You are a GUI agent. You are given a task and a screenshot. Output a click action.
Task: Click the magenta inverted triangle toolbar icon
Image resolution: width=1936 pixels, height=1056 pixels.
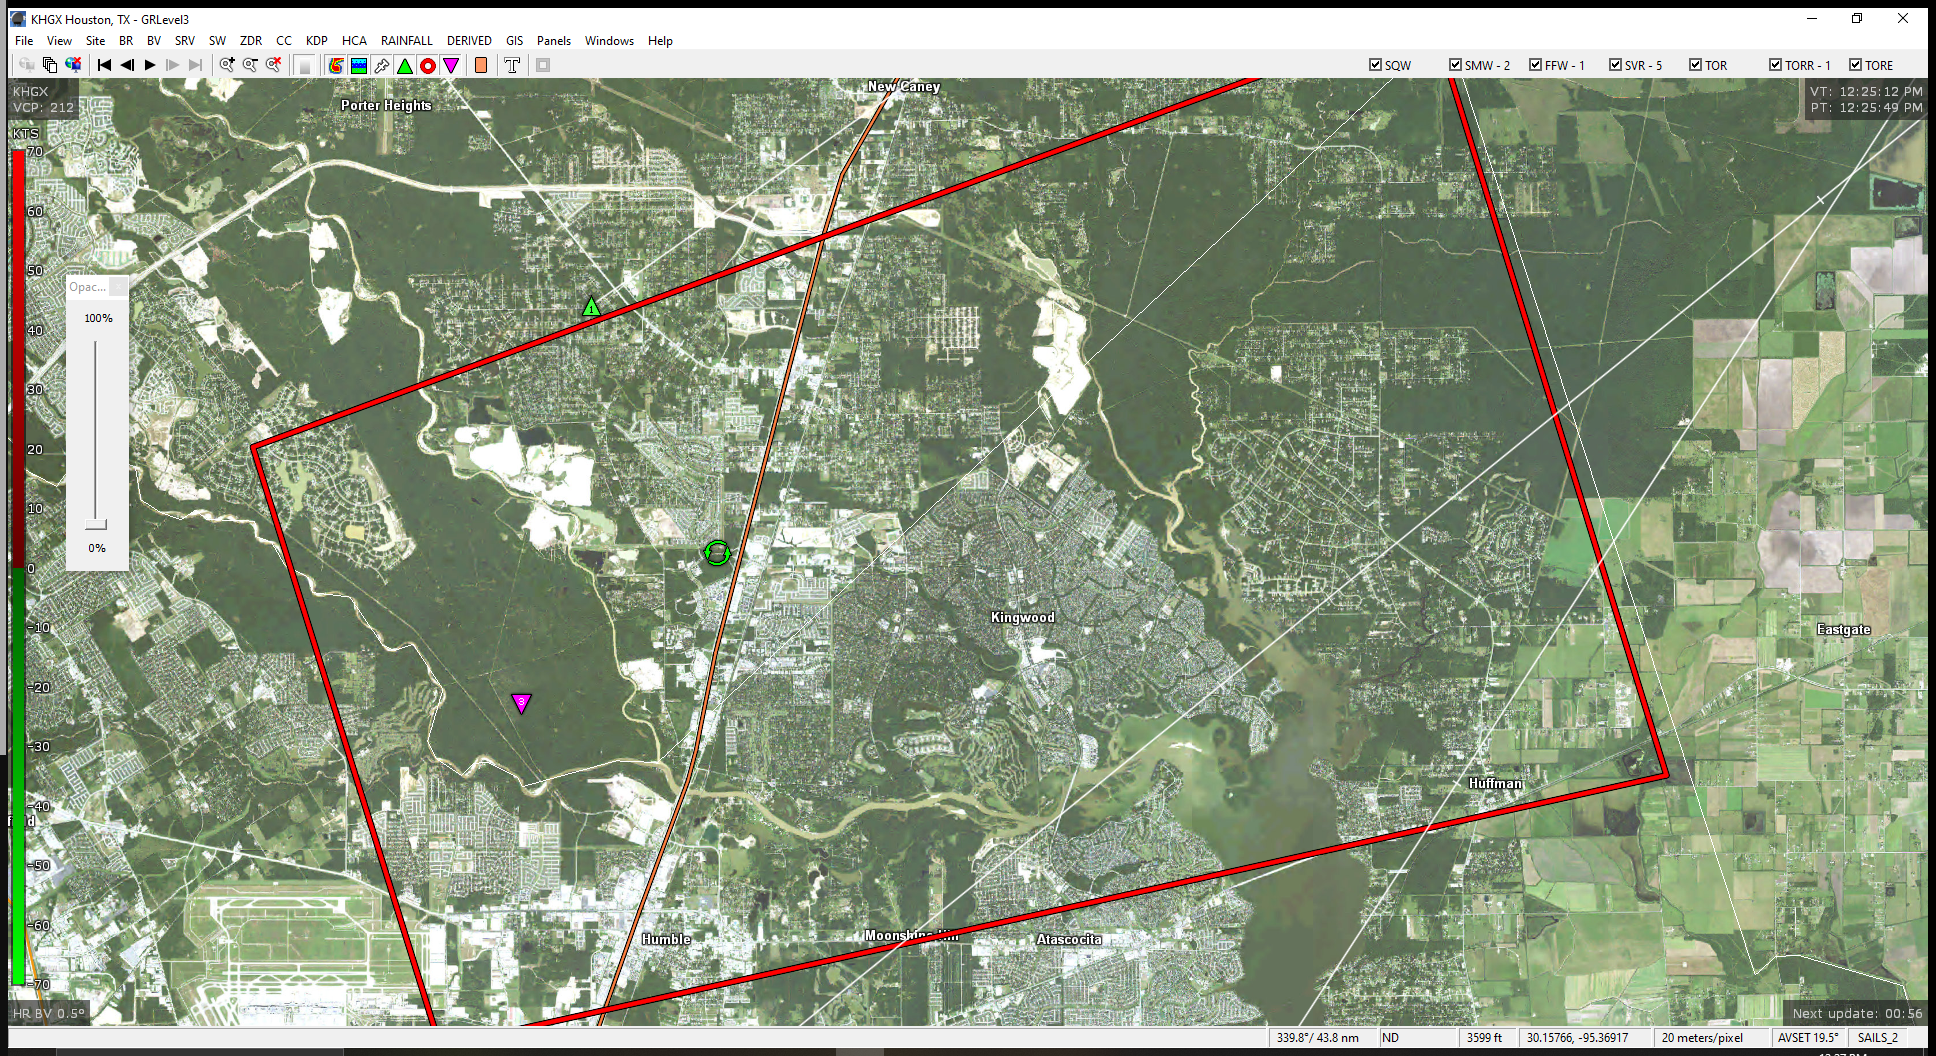[x=451, y=65]
